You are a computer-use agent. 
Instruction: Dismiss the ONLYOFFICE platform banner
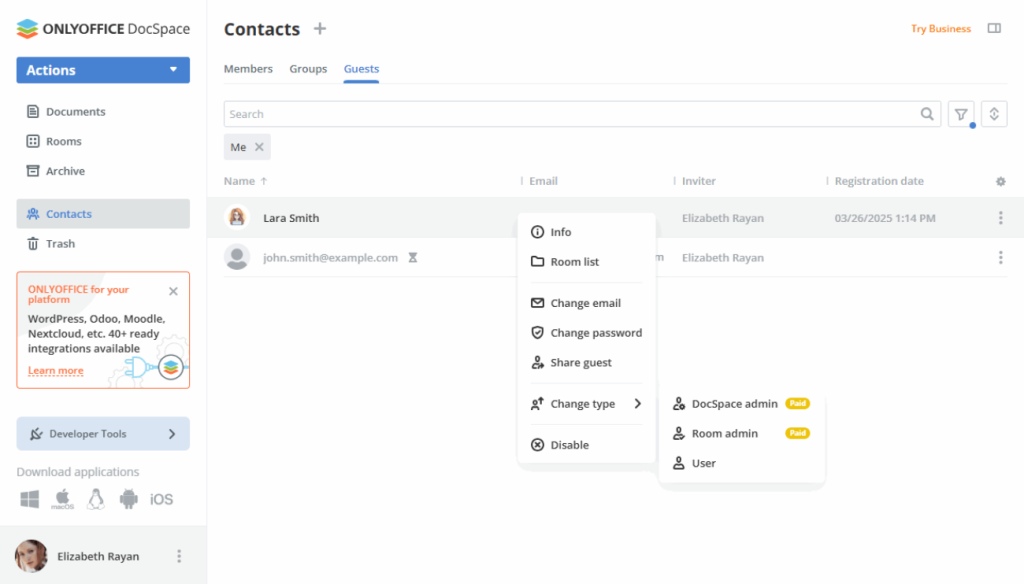pos(173,290)
